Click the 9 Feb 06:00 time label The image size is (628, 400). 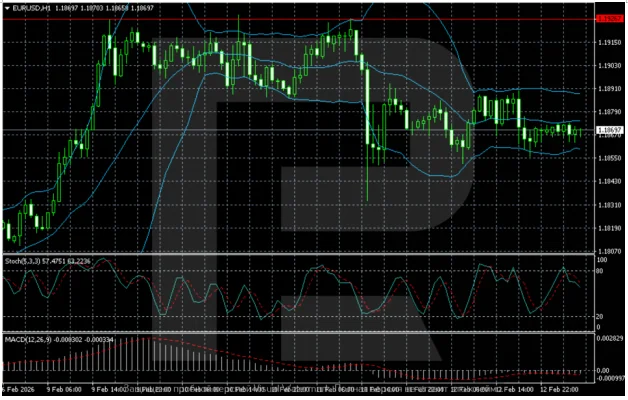pos(64,390)
